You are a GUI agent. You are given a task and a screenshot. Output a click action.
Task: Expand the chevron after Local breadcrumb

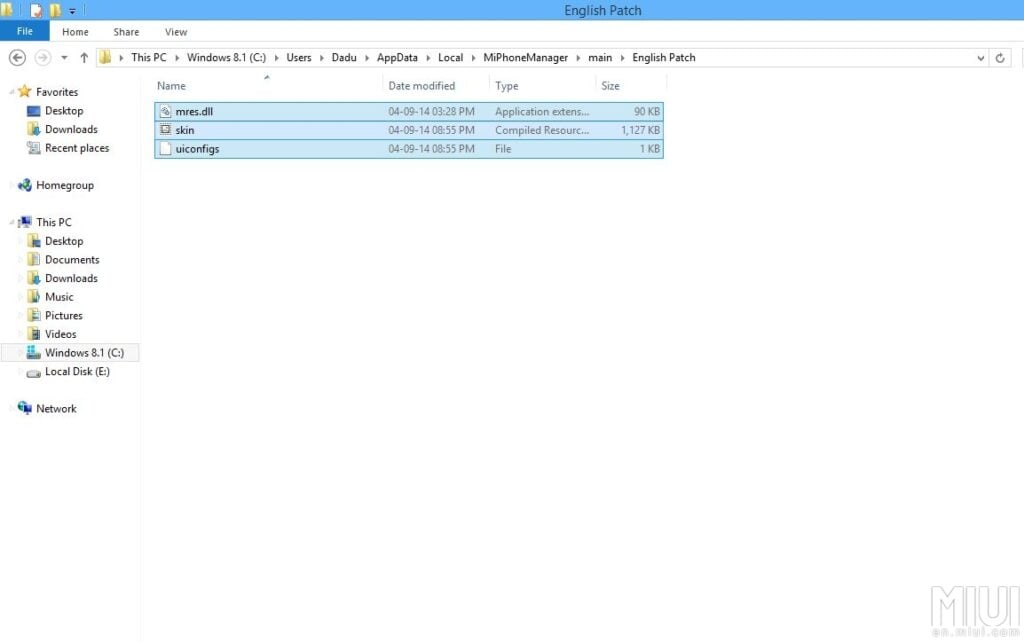tap(473, 57)
